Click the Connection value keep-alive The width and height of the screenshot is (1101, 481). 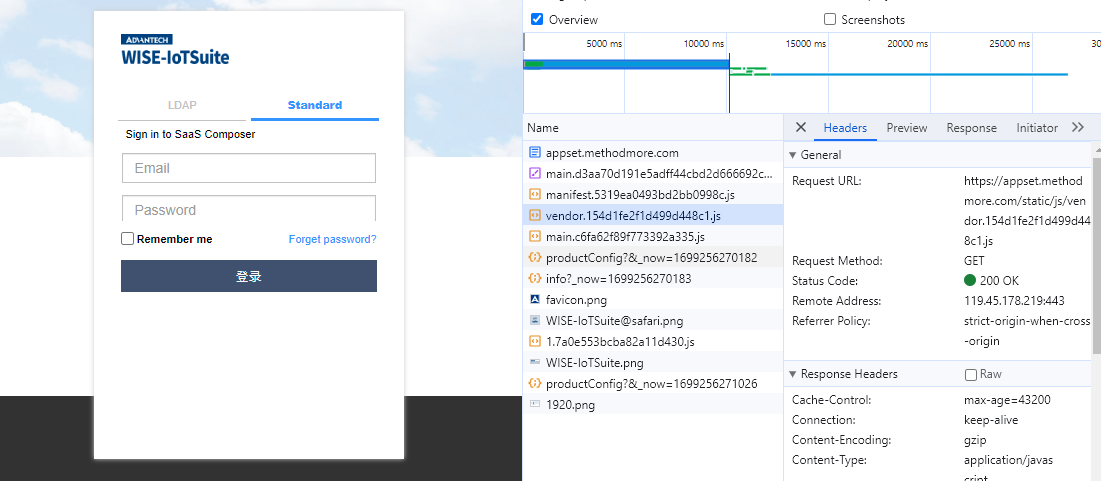(x=991, y=420)
